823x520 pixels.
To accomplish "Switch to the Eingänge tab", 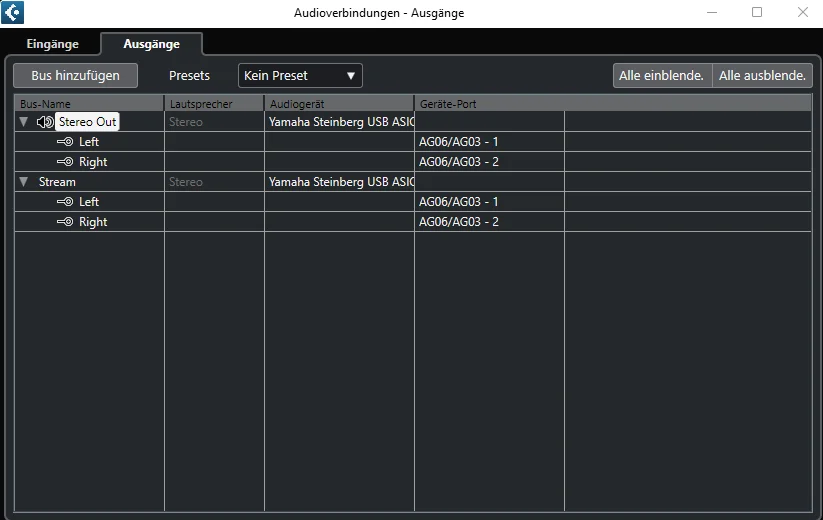I will click(52, 44).
